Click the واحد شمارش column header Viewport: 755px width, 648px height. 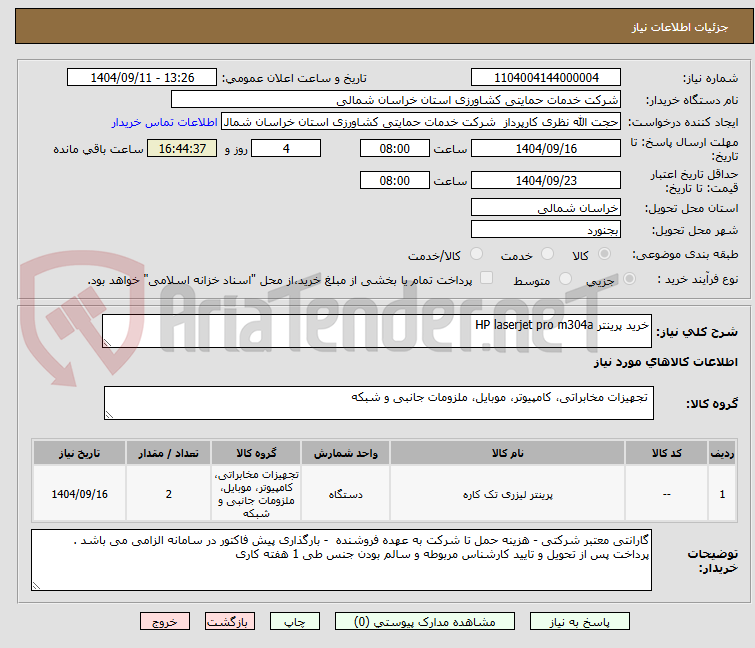pos(345,453)
